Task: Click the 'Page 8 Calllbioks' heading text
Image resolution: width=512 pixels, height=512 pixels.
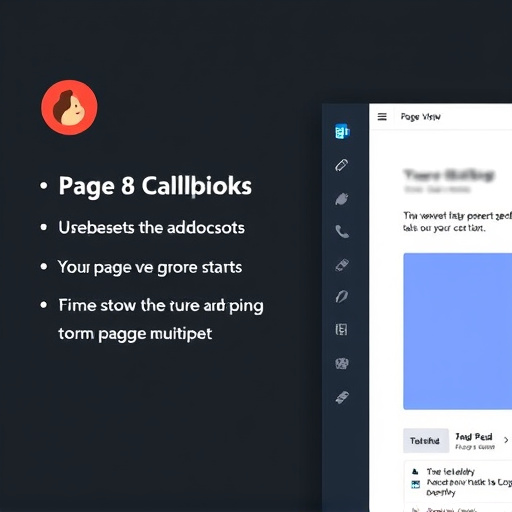Action: click(155, 186)
